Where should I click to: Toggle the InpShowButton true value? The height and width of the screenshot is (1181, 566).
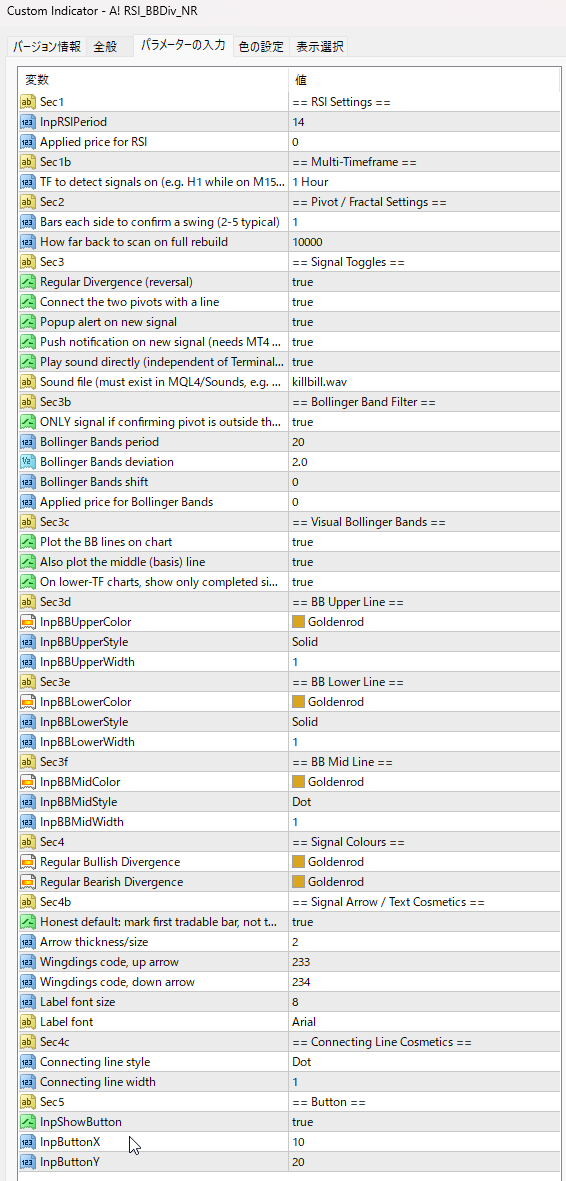pyautogui.click(x=424, y=1122)
